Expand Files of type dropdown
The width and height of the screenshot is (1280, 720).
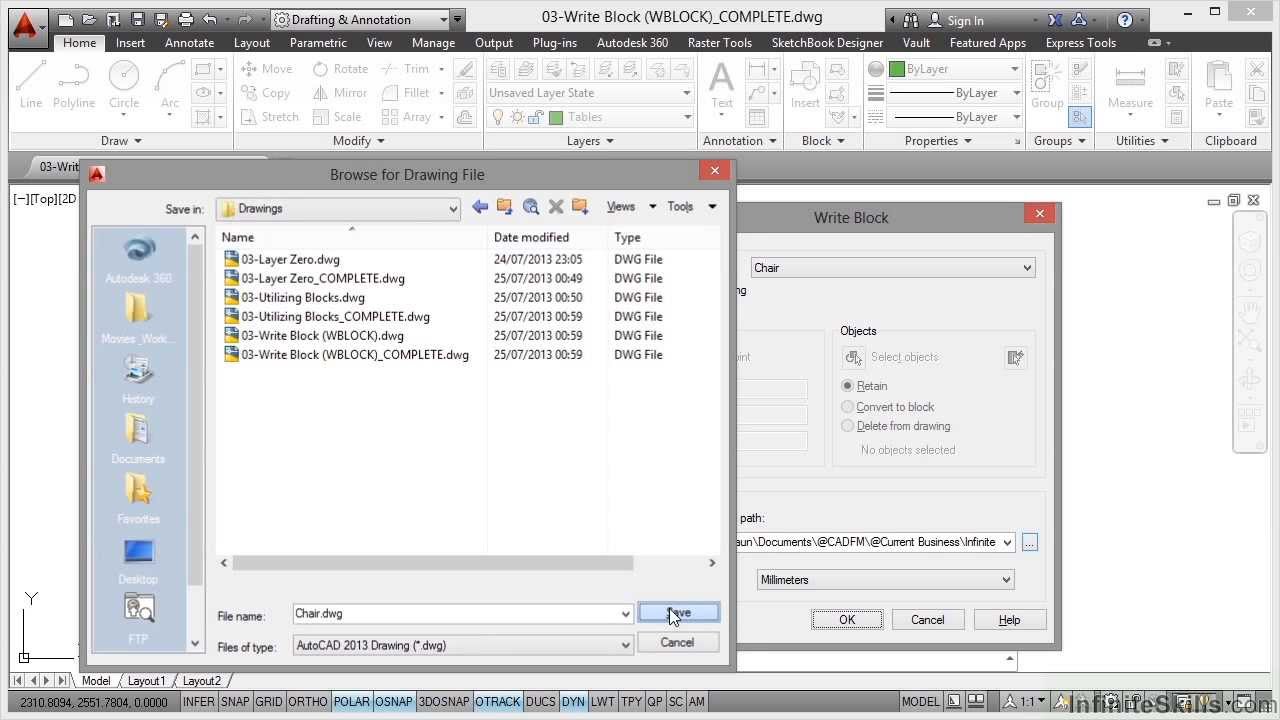click(626, 646)
